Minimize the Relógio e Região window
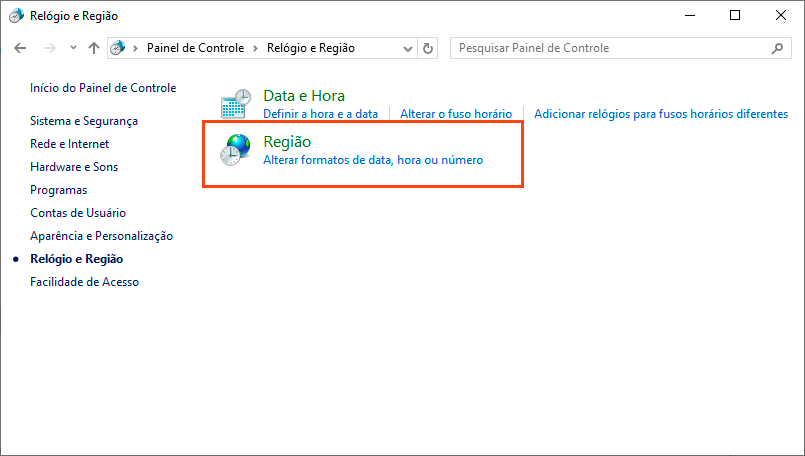The width and height of the screenshot is (805, 456). (690, 15)
